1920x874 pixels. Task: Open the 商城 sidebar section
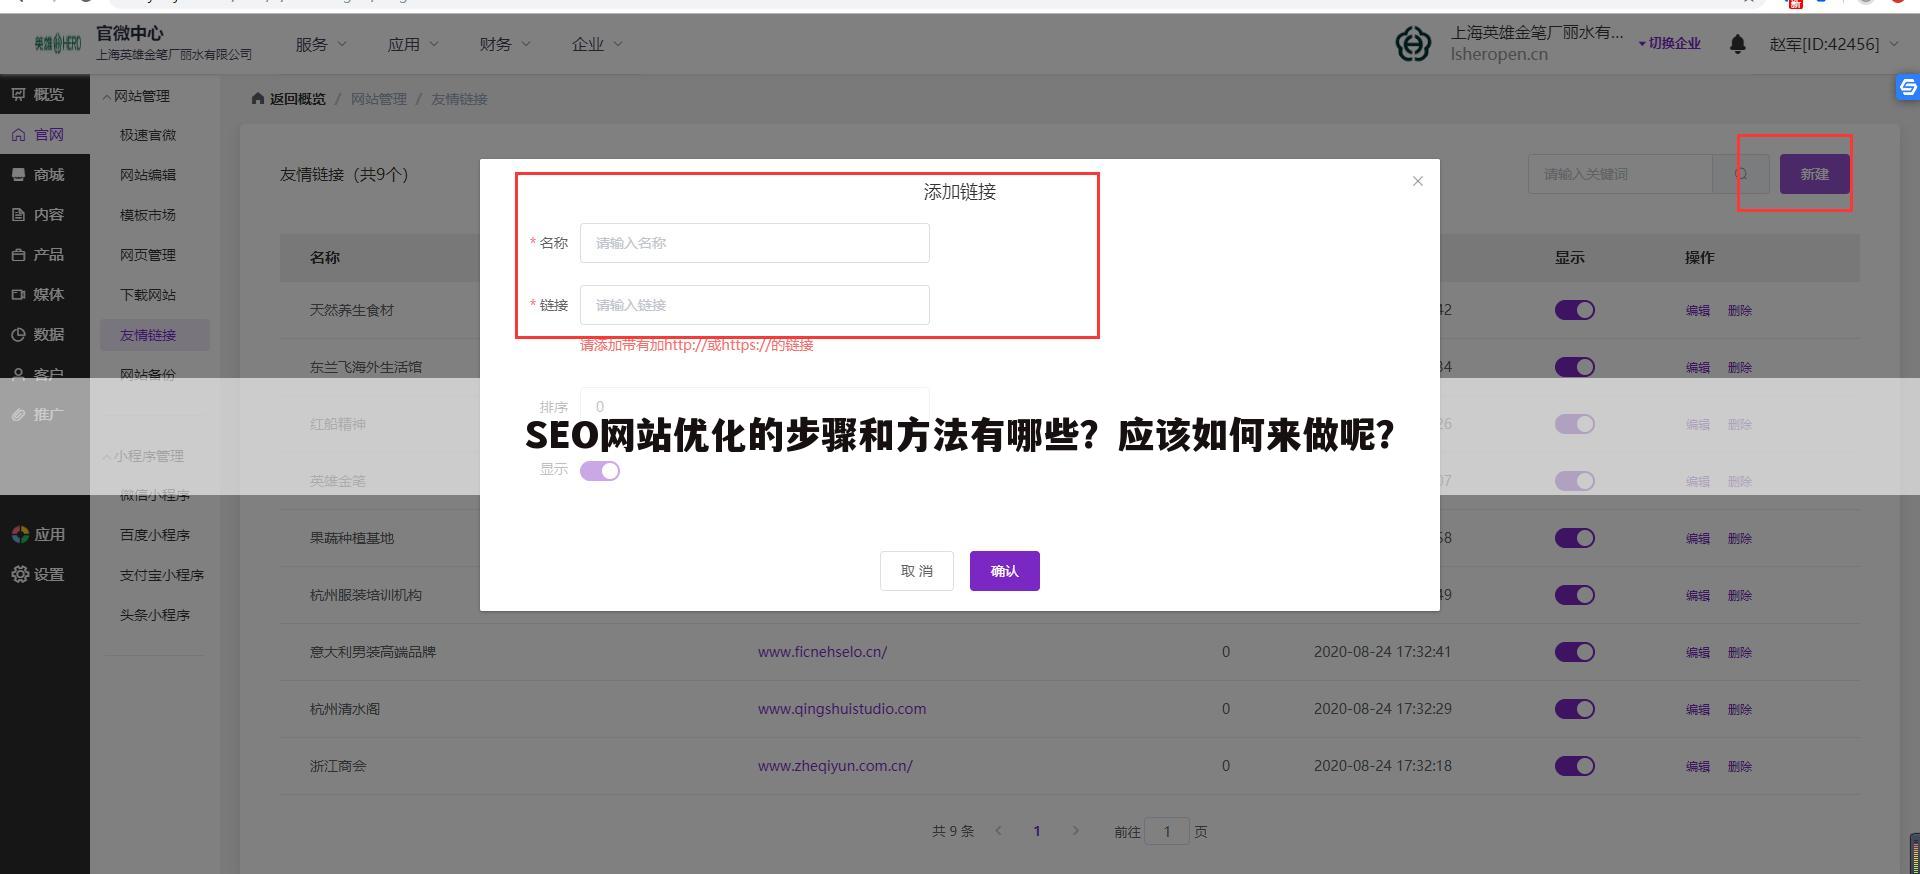[38, 175]
